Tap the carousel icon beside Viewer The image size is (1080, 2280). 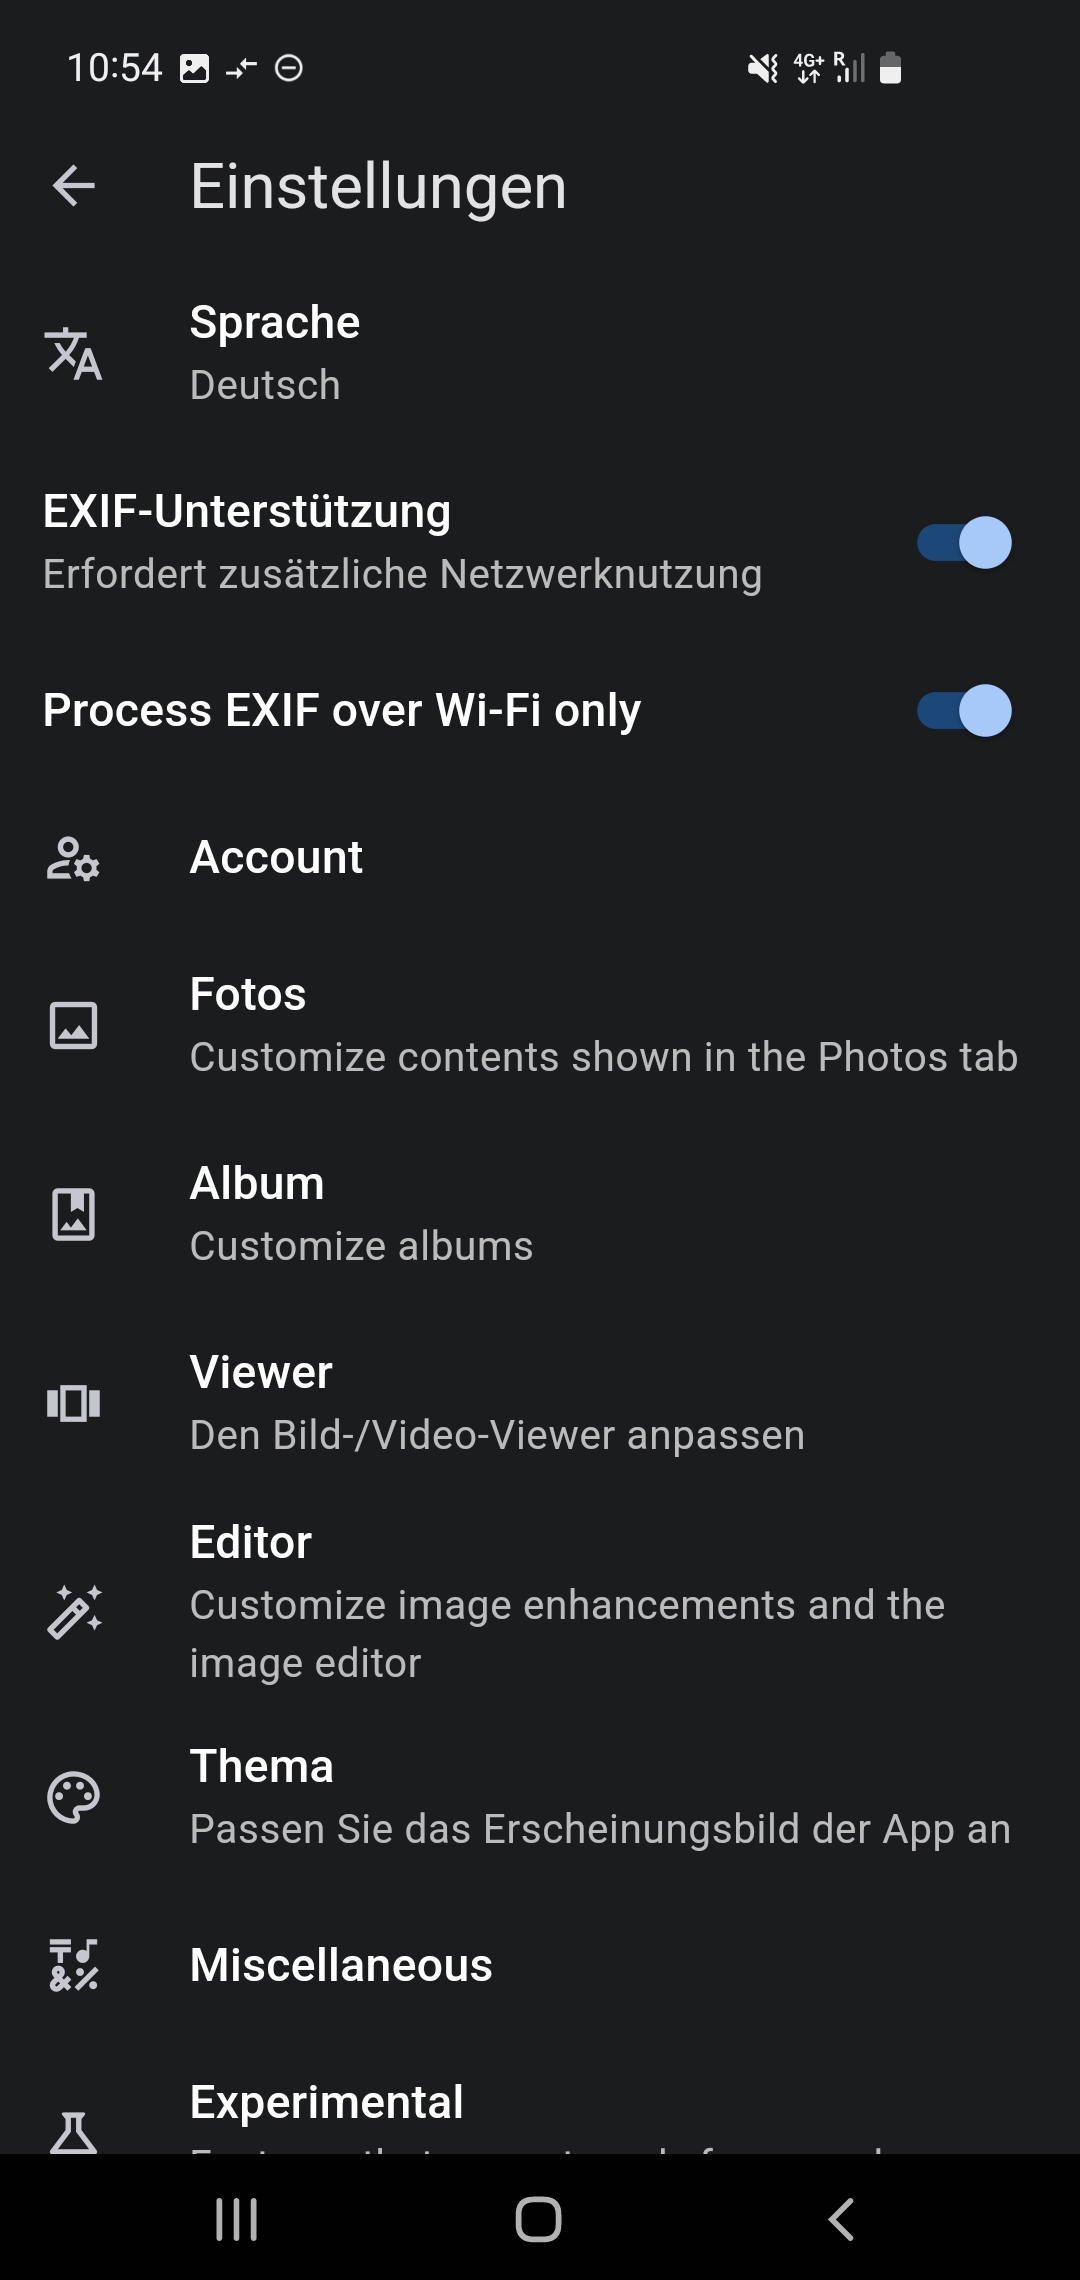(74, 1403)
